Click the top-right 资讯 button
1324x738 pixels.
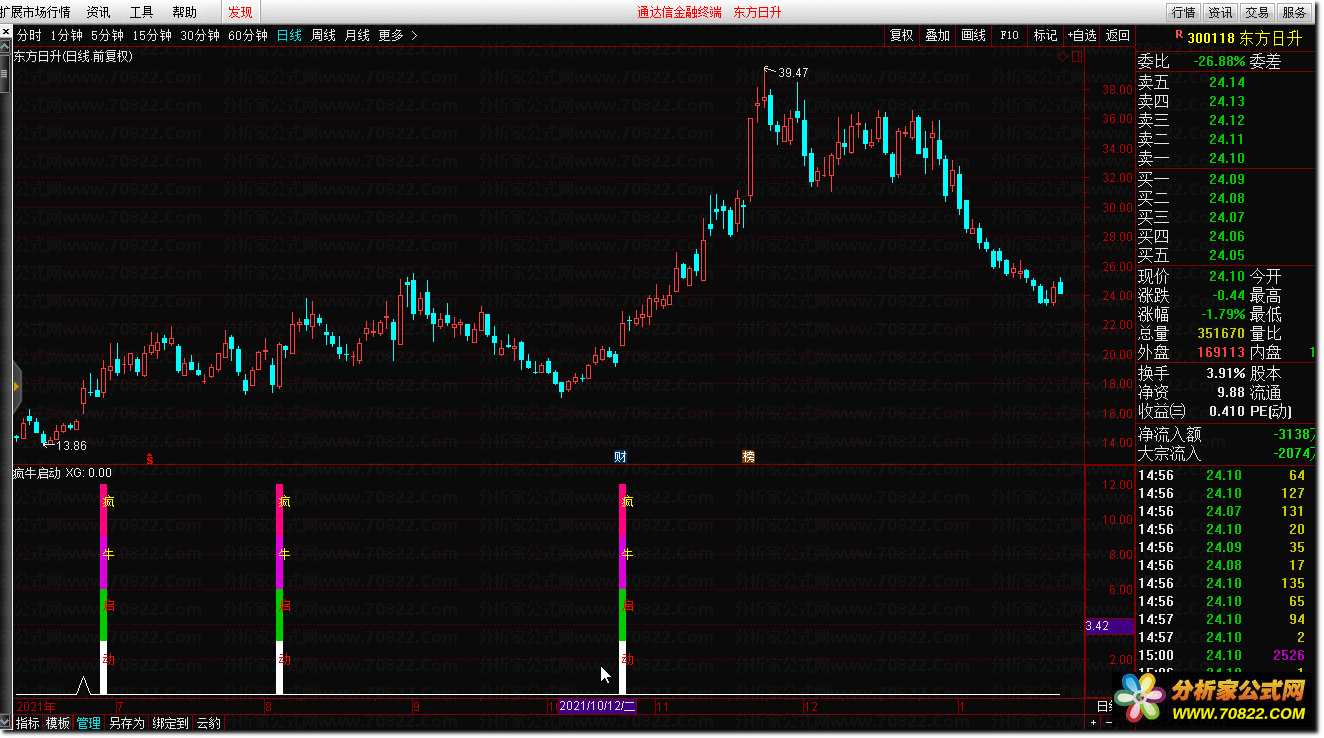coord(1219,12)
